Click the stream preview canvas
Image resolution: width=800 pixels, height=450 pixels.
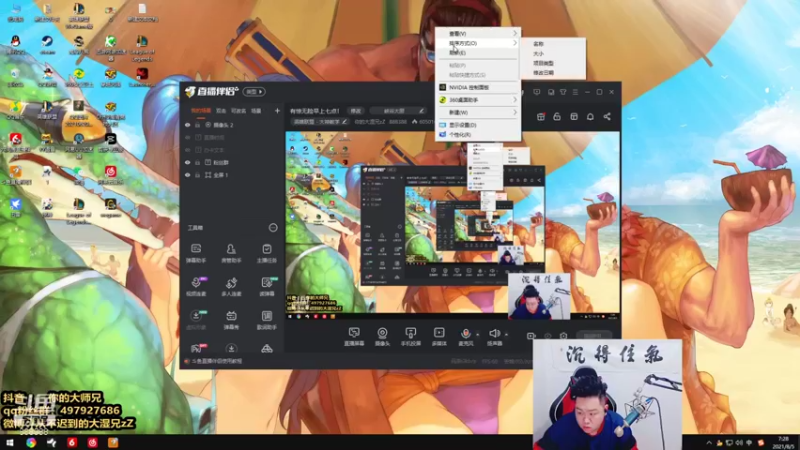(453, 224)
